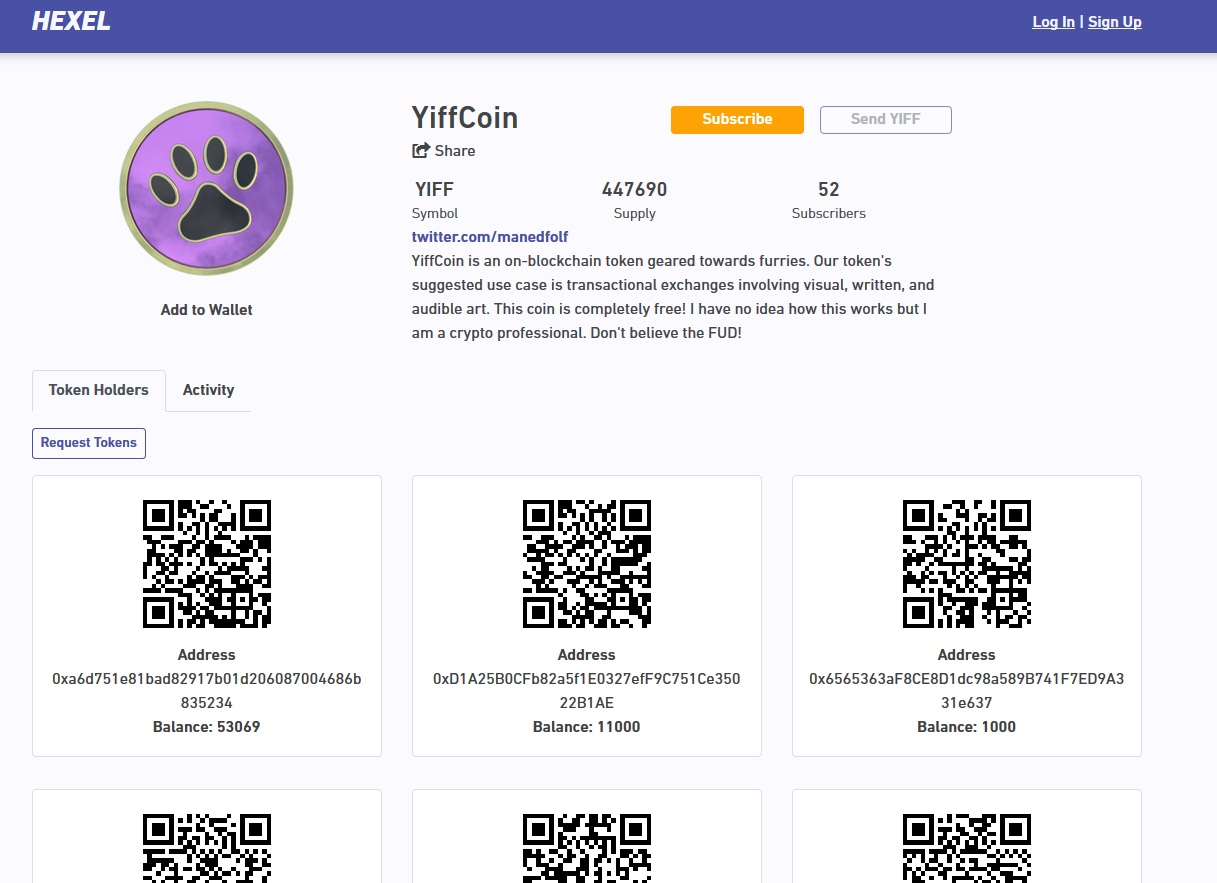Open the twitter.com/manedfolf link
1217x883 pixels.
click(x=490, y=237)
